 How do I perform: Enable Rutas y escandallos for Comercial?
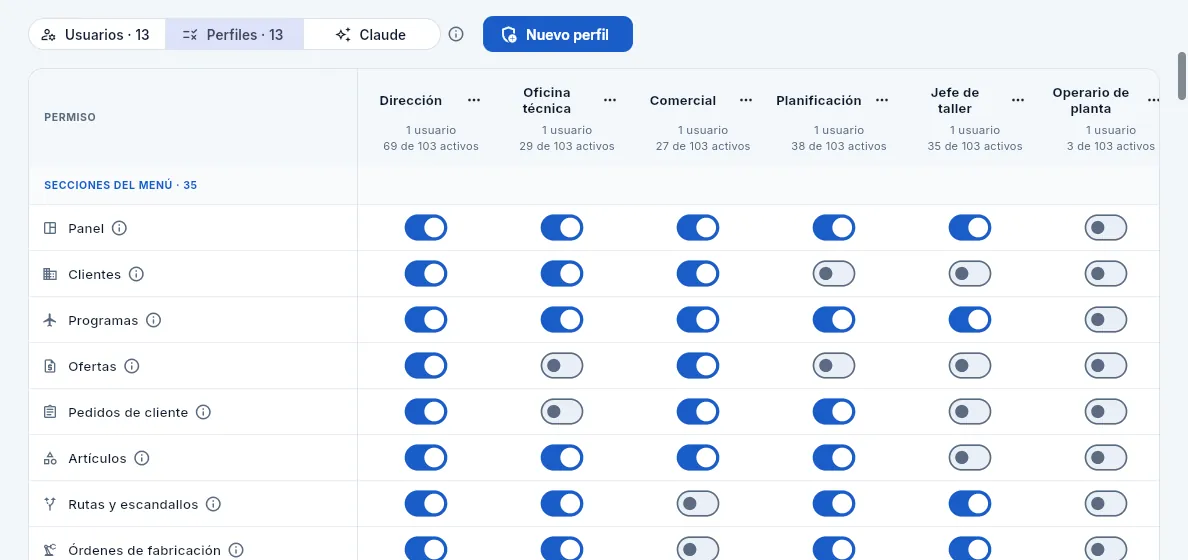point(698,504)
